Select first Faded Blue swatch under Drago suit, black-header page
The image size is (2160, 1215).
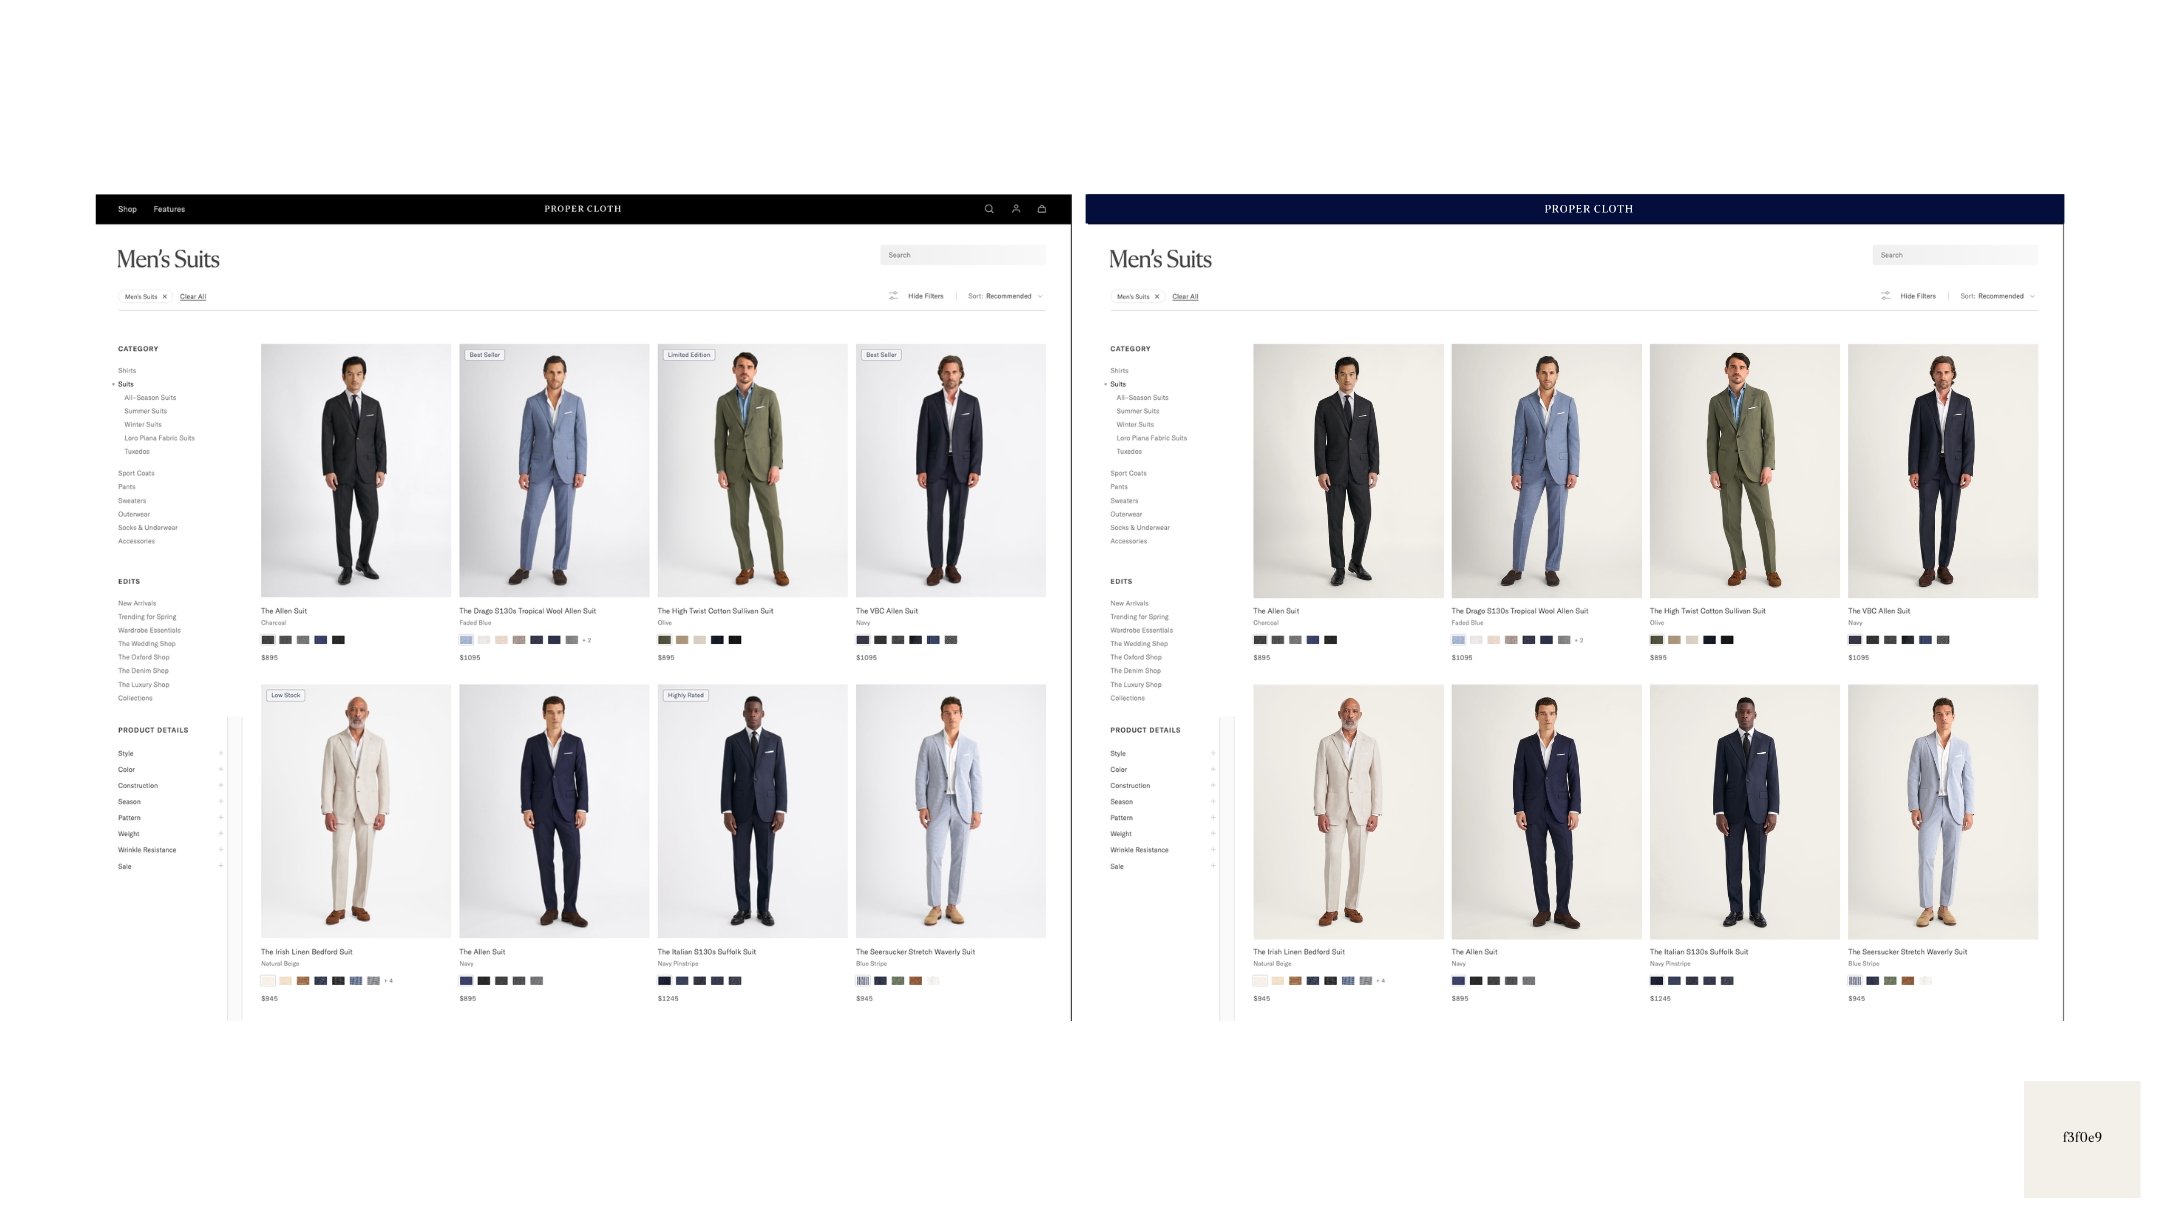pyautogui.click(x=466, y=640)
